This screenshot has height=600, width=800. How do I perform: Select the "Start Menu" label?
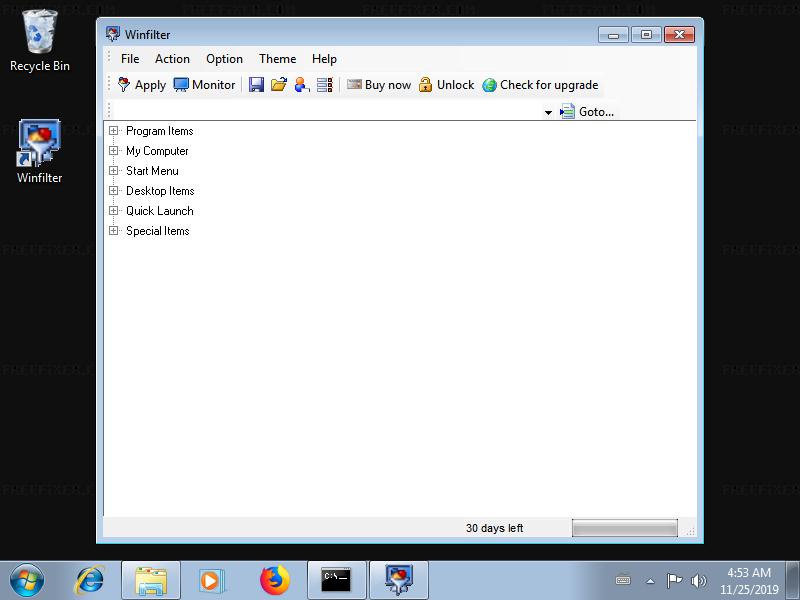point(152,171)
